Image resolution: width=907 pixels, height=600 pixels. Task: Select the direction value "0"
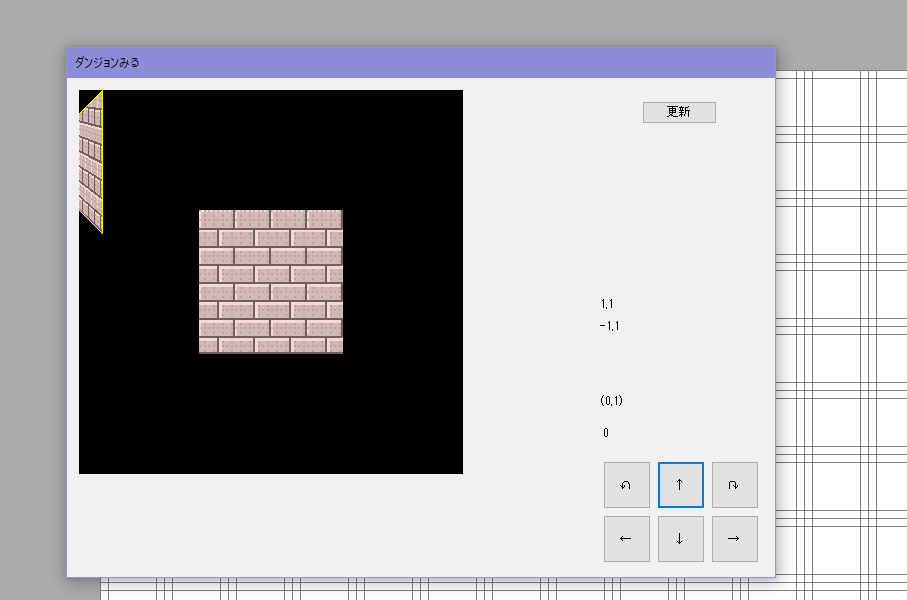[606, 433]
